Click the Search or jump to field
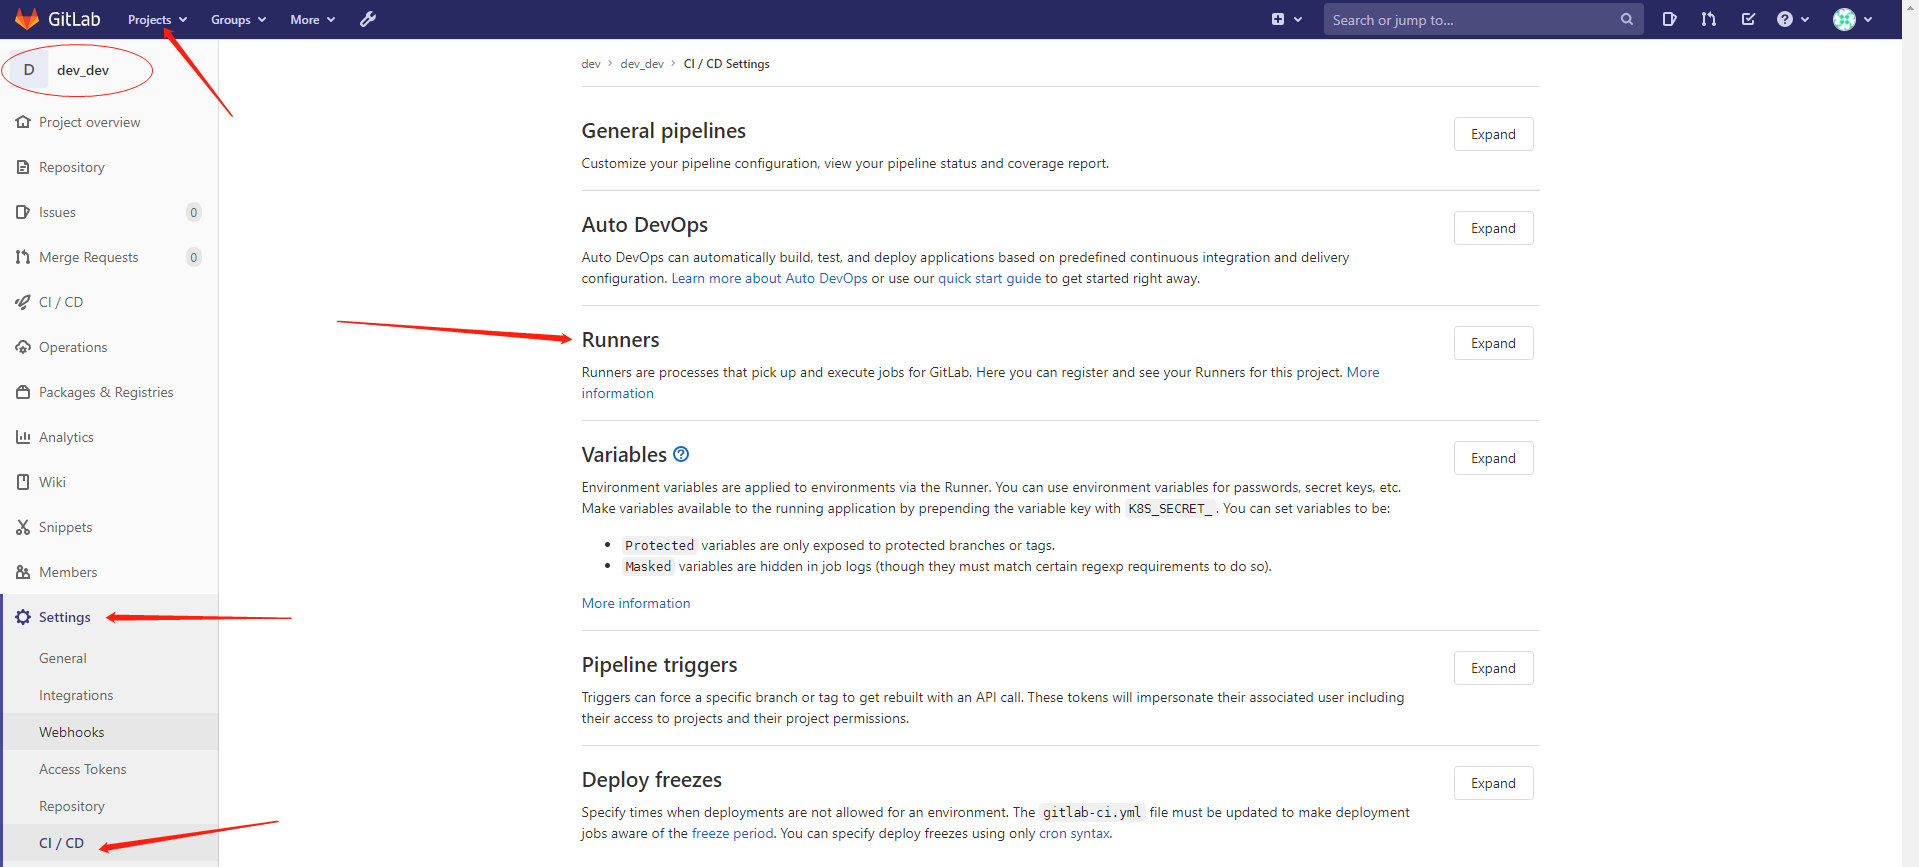1919x867 pixels. point(1483,19)
